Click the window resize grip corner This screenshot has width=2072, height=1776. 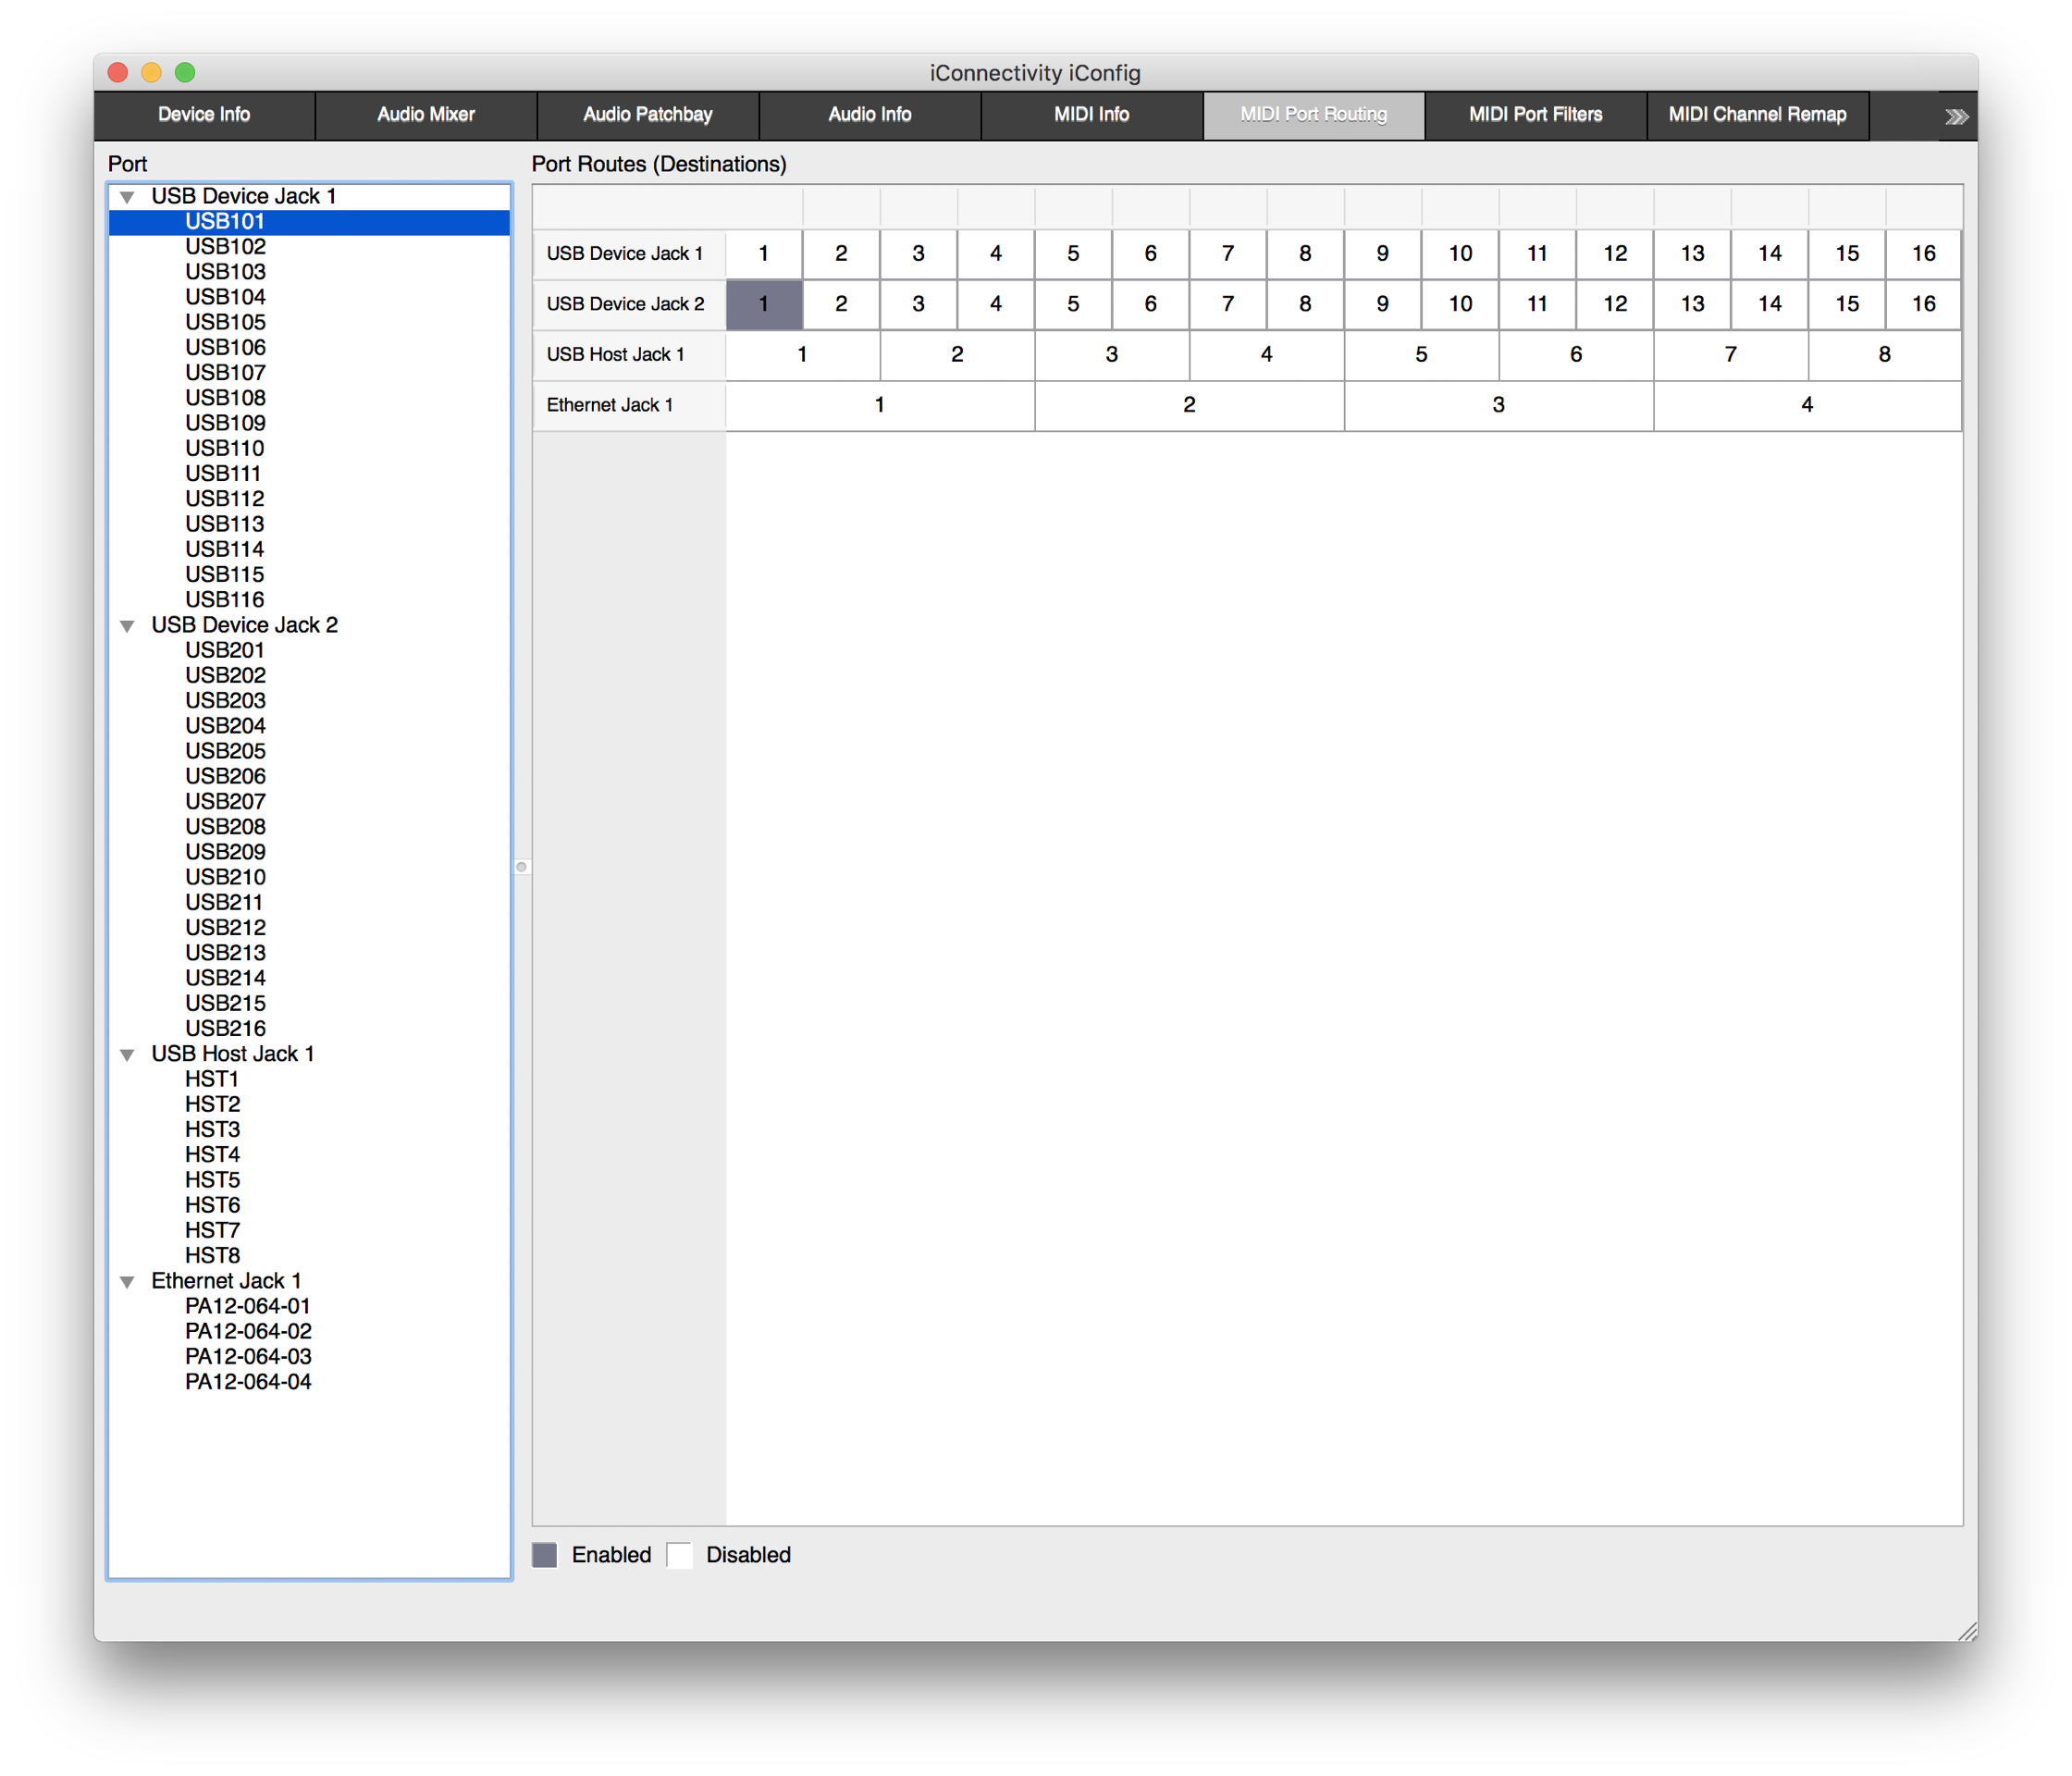click(1966, 1631)
